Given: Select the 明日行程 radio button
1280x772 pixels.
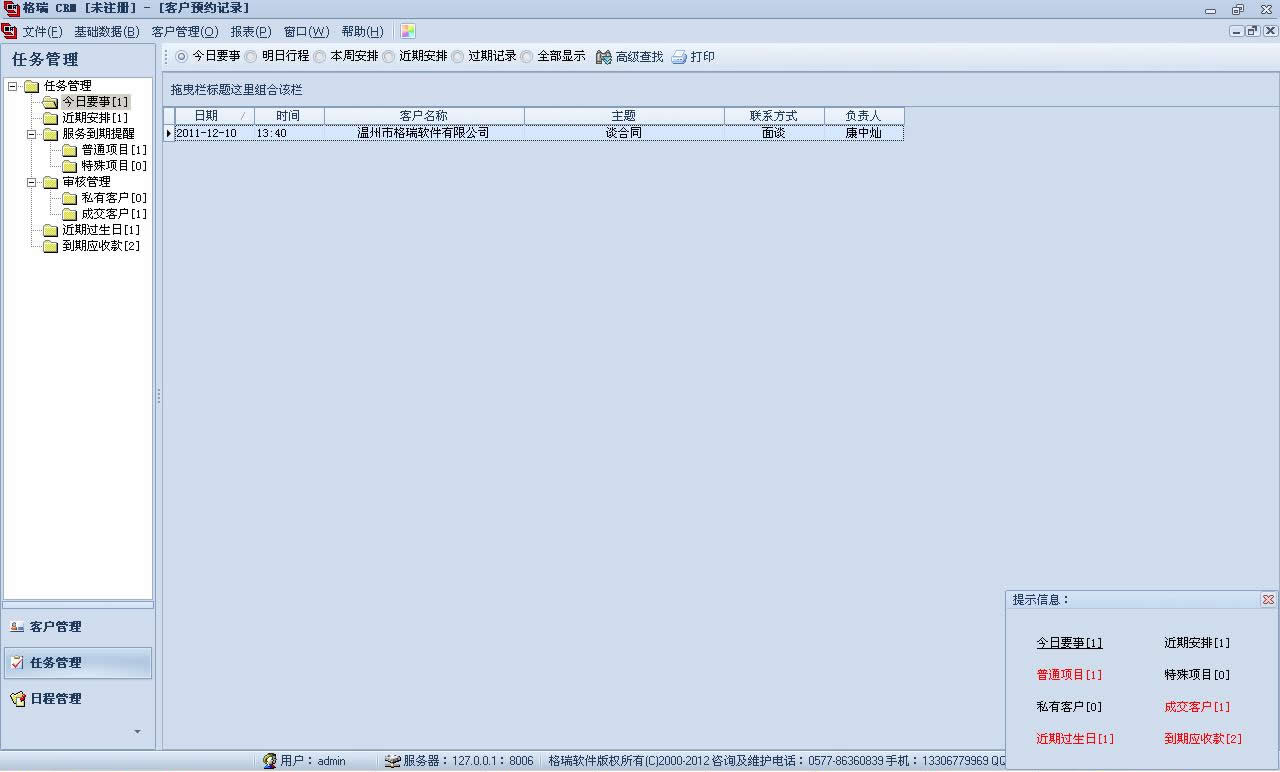Looking at the screenshot, I should coord(251,57).
